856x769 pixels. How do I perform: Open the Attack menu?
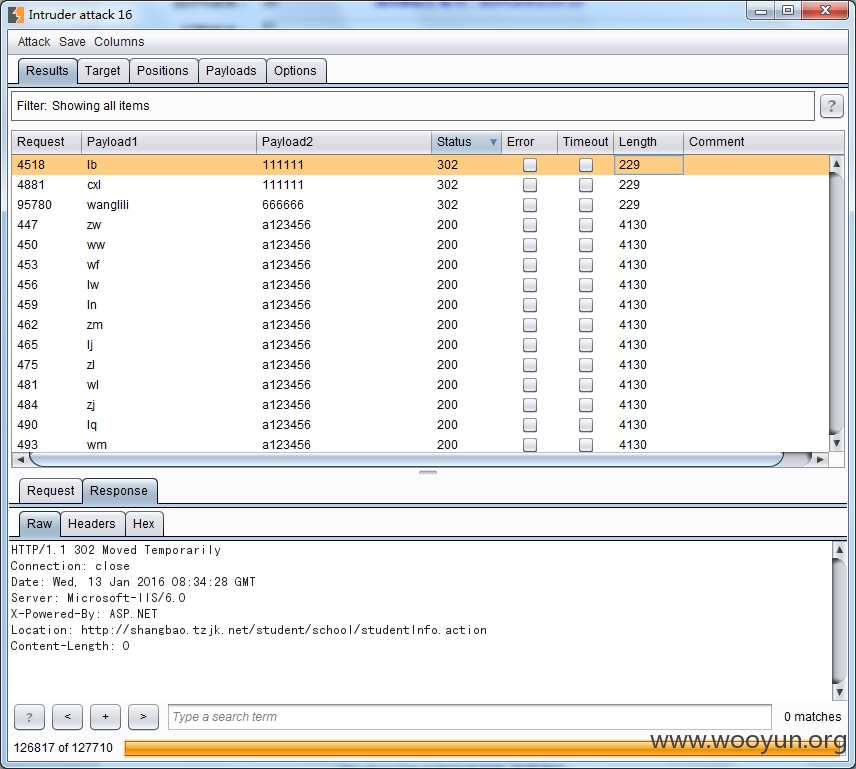click(x=34, y=42)
